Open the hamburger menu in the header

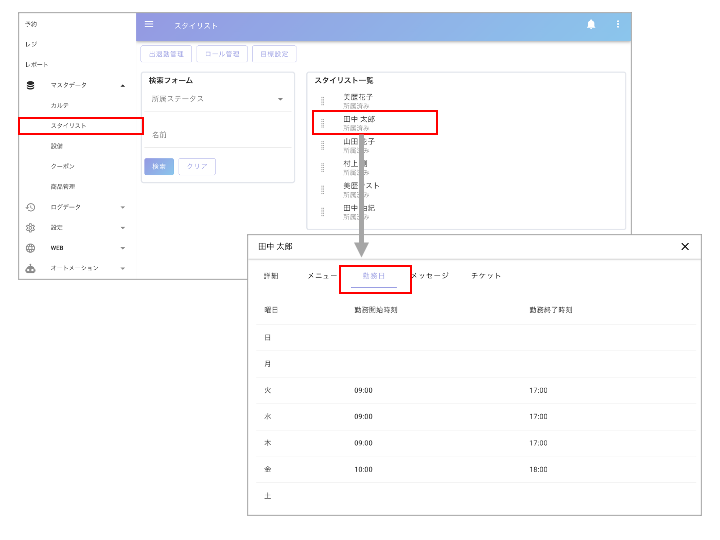[x=149, y=24]
